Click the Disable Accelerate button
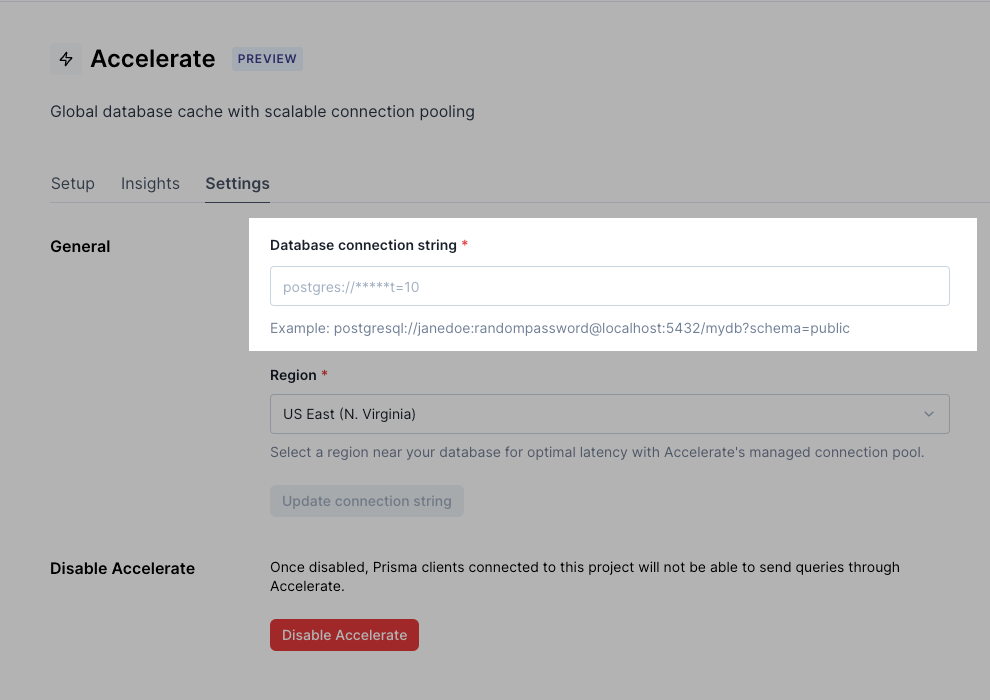990x700 pixels. [x=344, y=634]
